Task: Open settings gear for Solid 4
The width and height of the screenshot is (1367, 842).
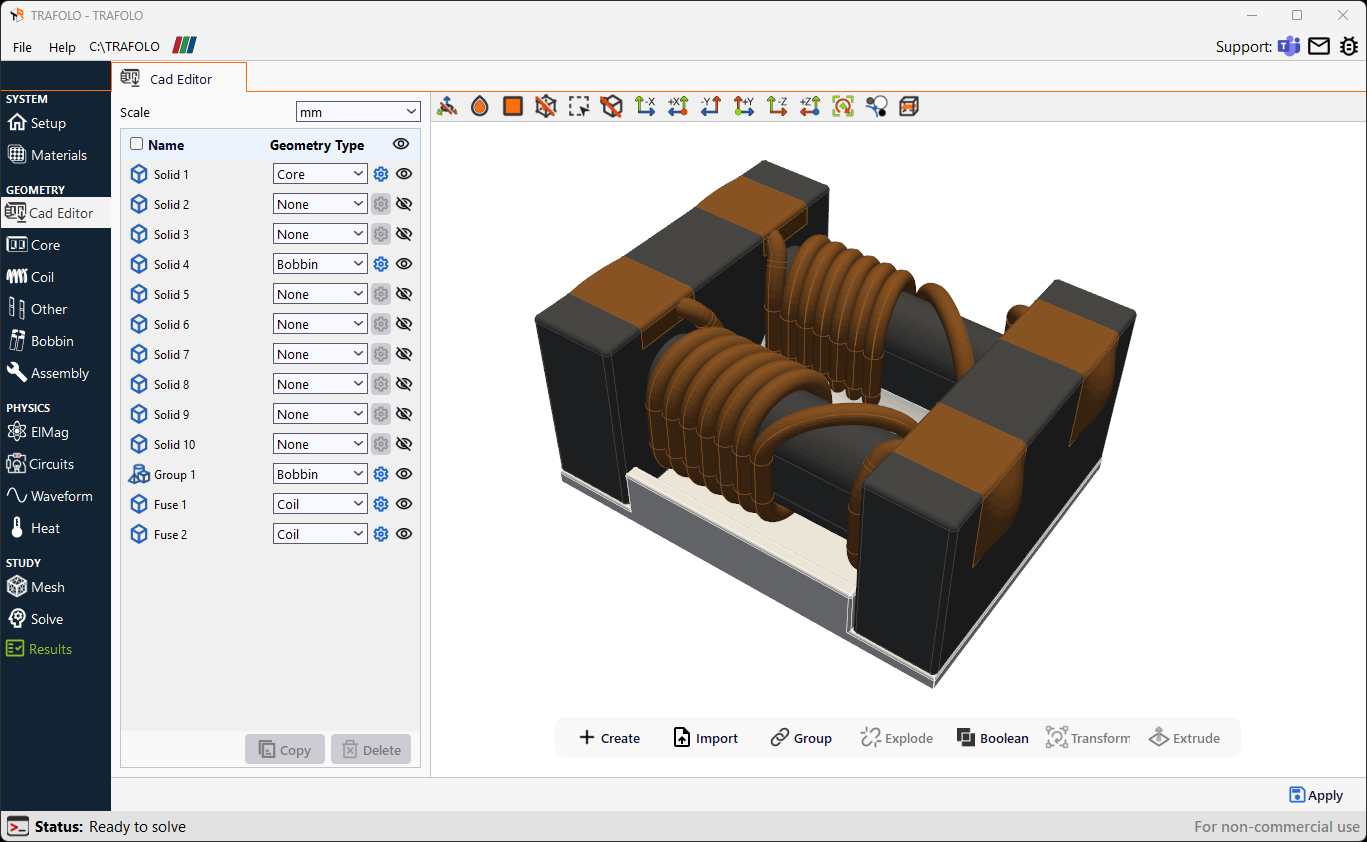Action: coord(381,264)
